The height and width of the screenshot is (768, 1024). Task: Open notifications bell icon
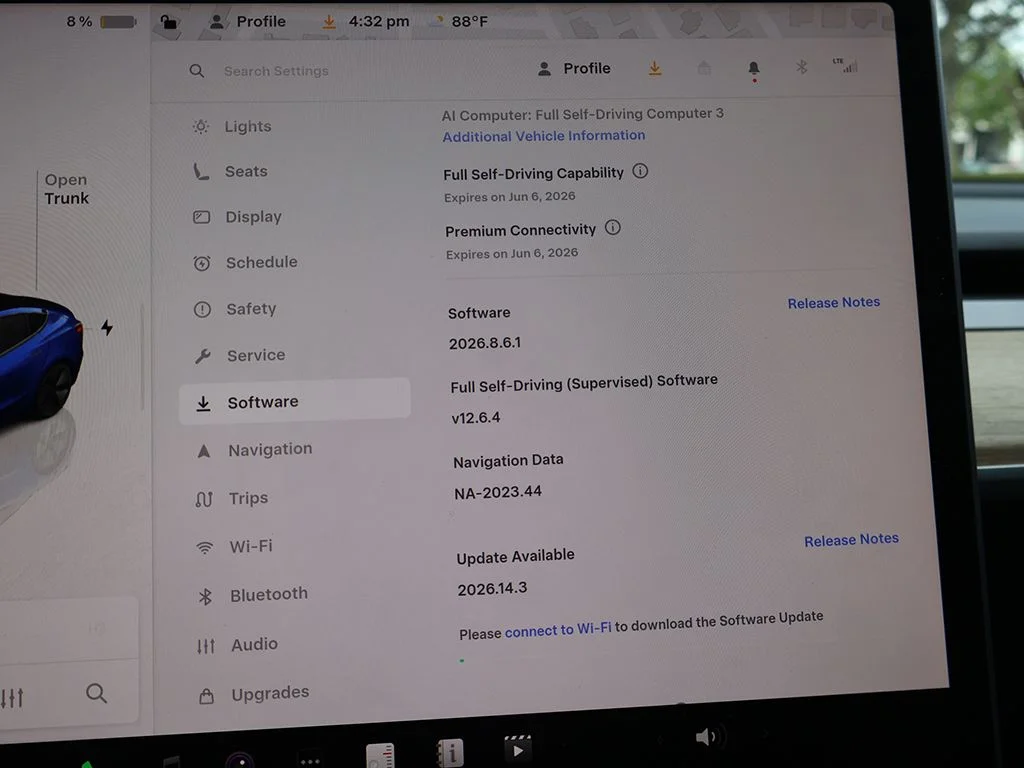754,69
